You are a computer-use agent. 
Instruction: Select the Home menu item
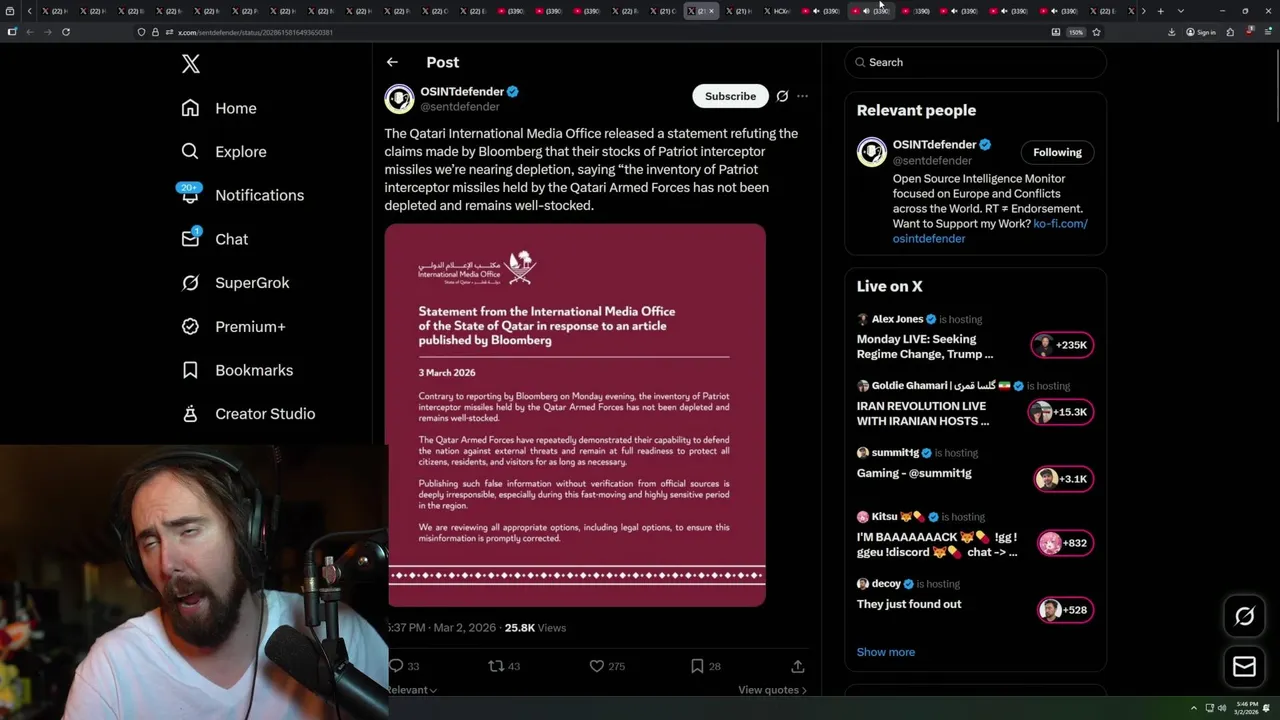point(236,108)
